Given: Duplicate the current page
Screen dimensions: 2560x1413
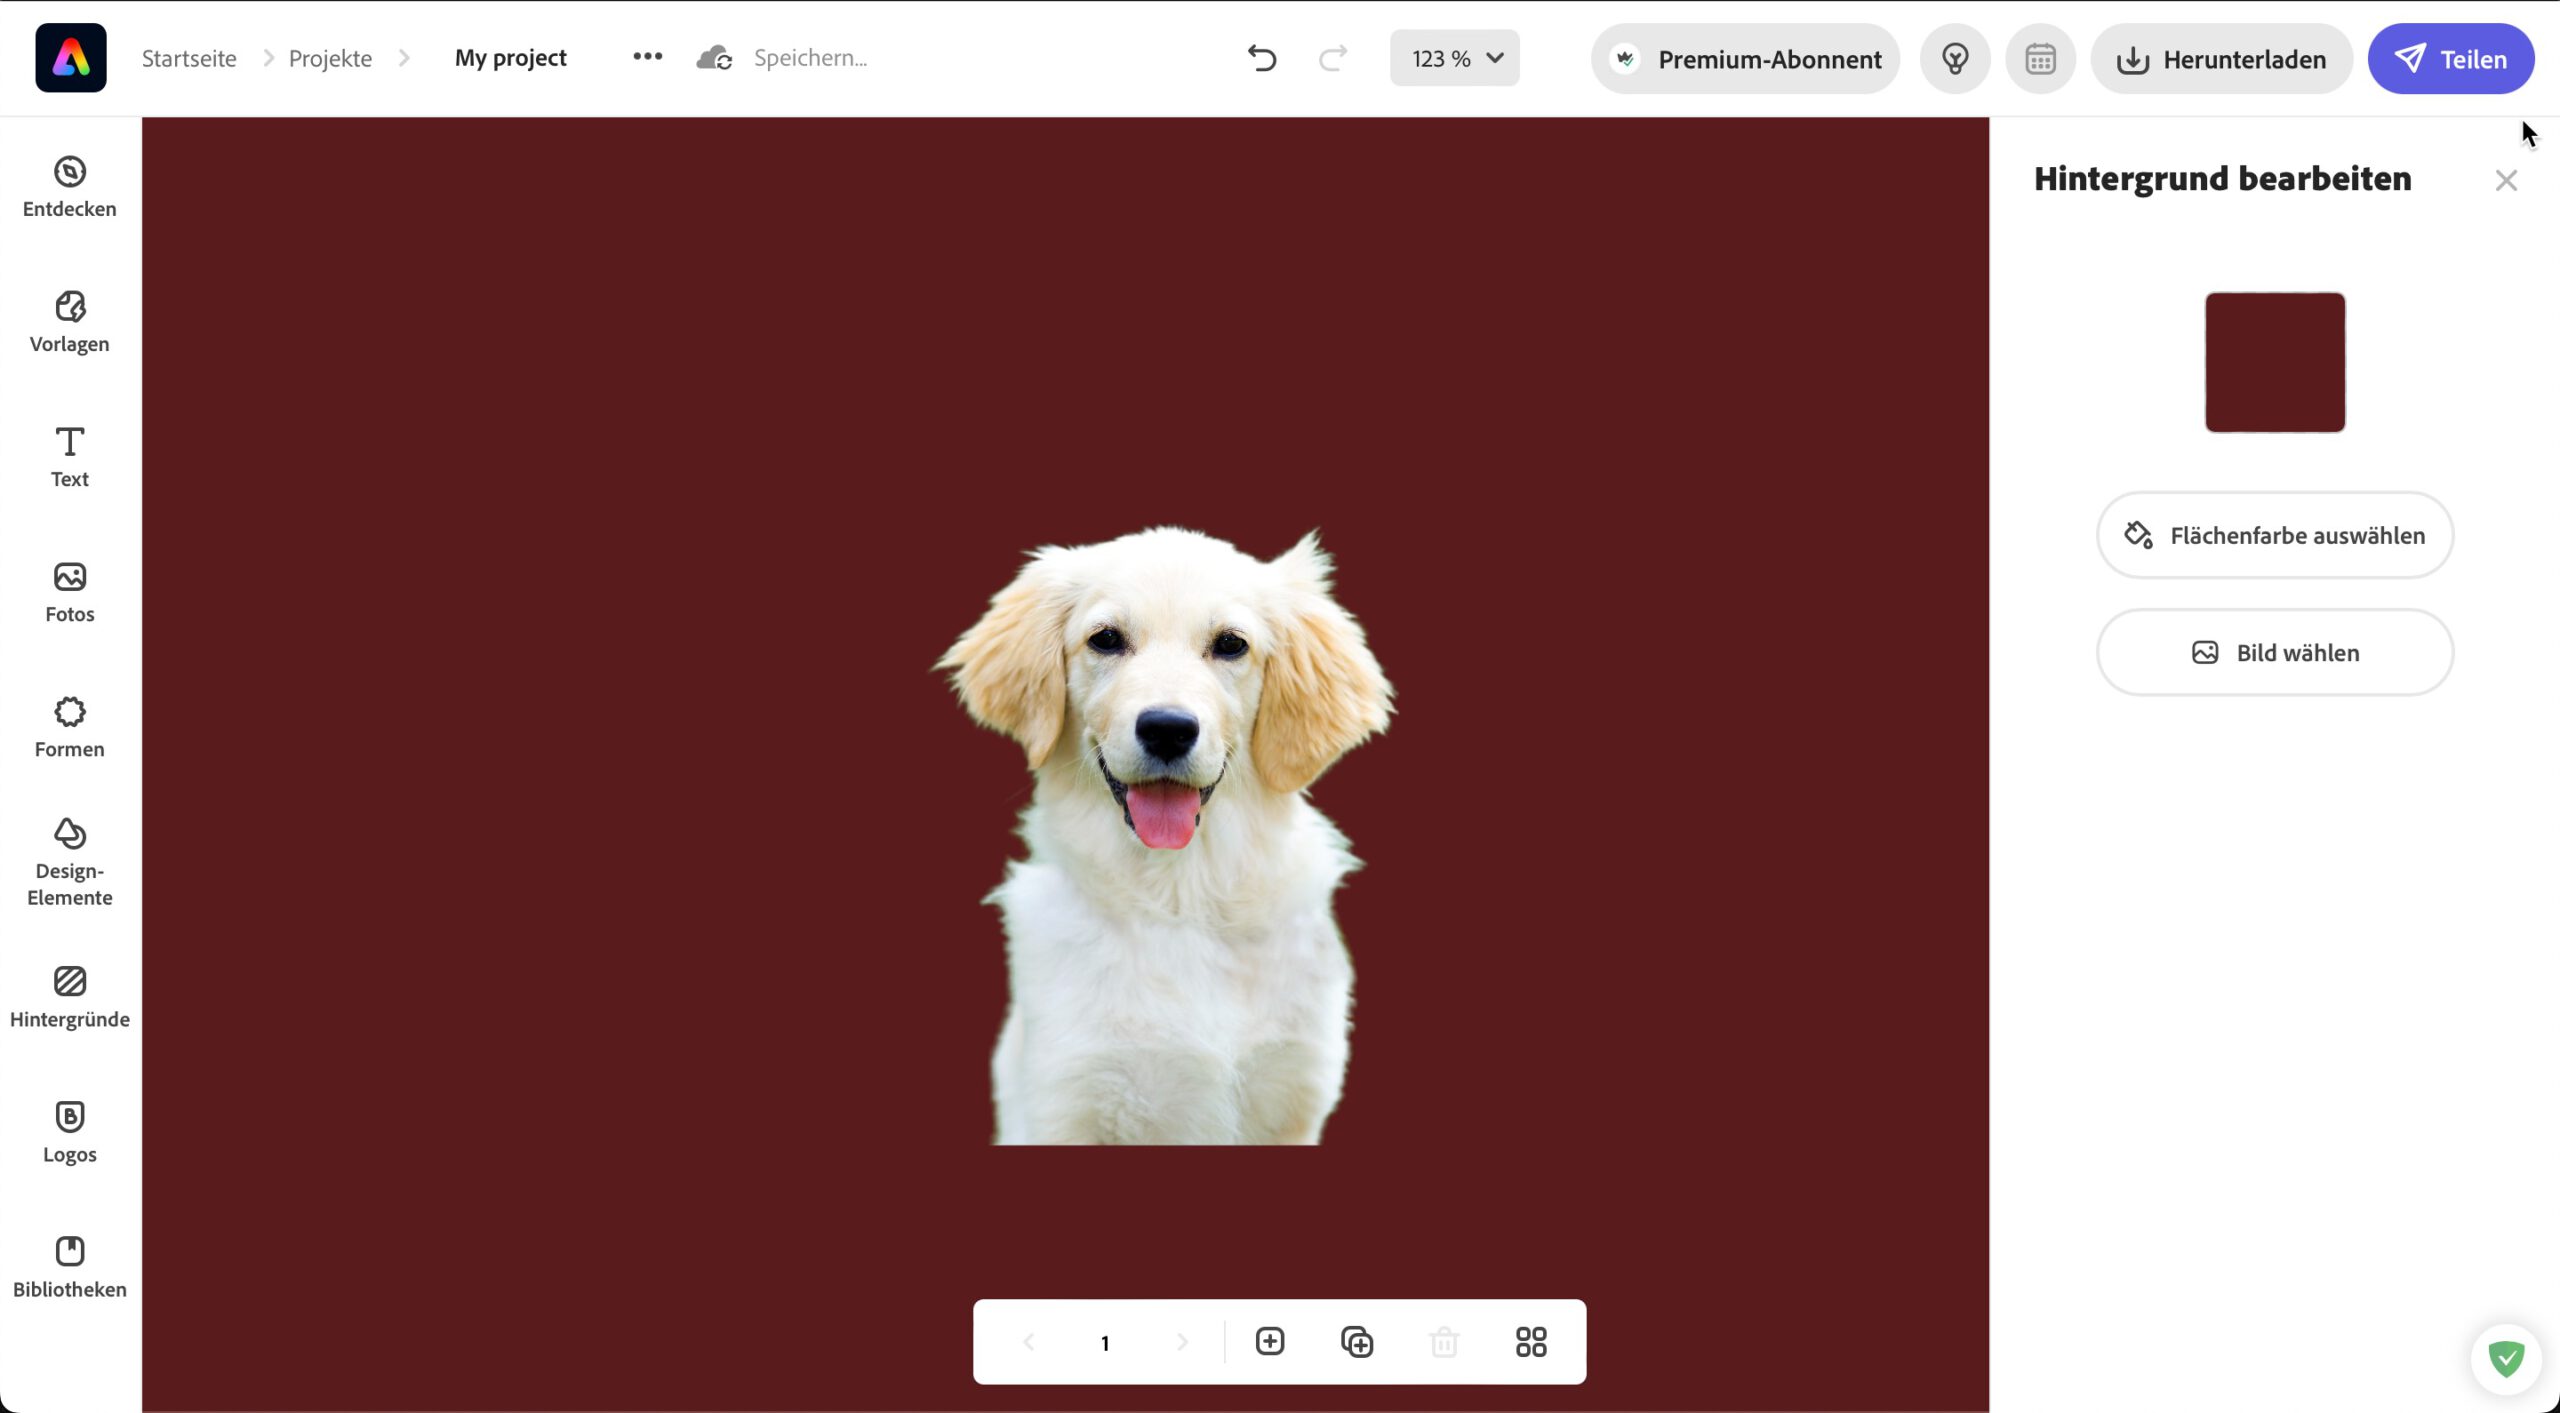Looking at the screenshot, I should (x=1356, y=1341).
